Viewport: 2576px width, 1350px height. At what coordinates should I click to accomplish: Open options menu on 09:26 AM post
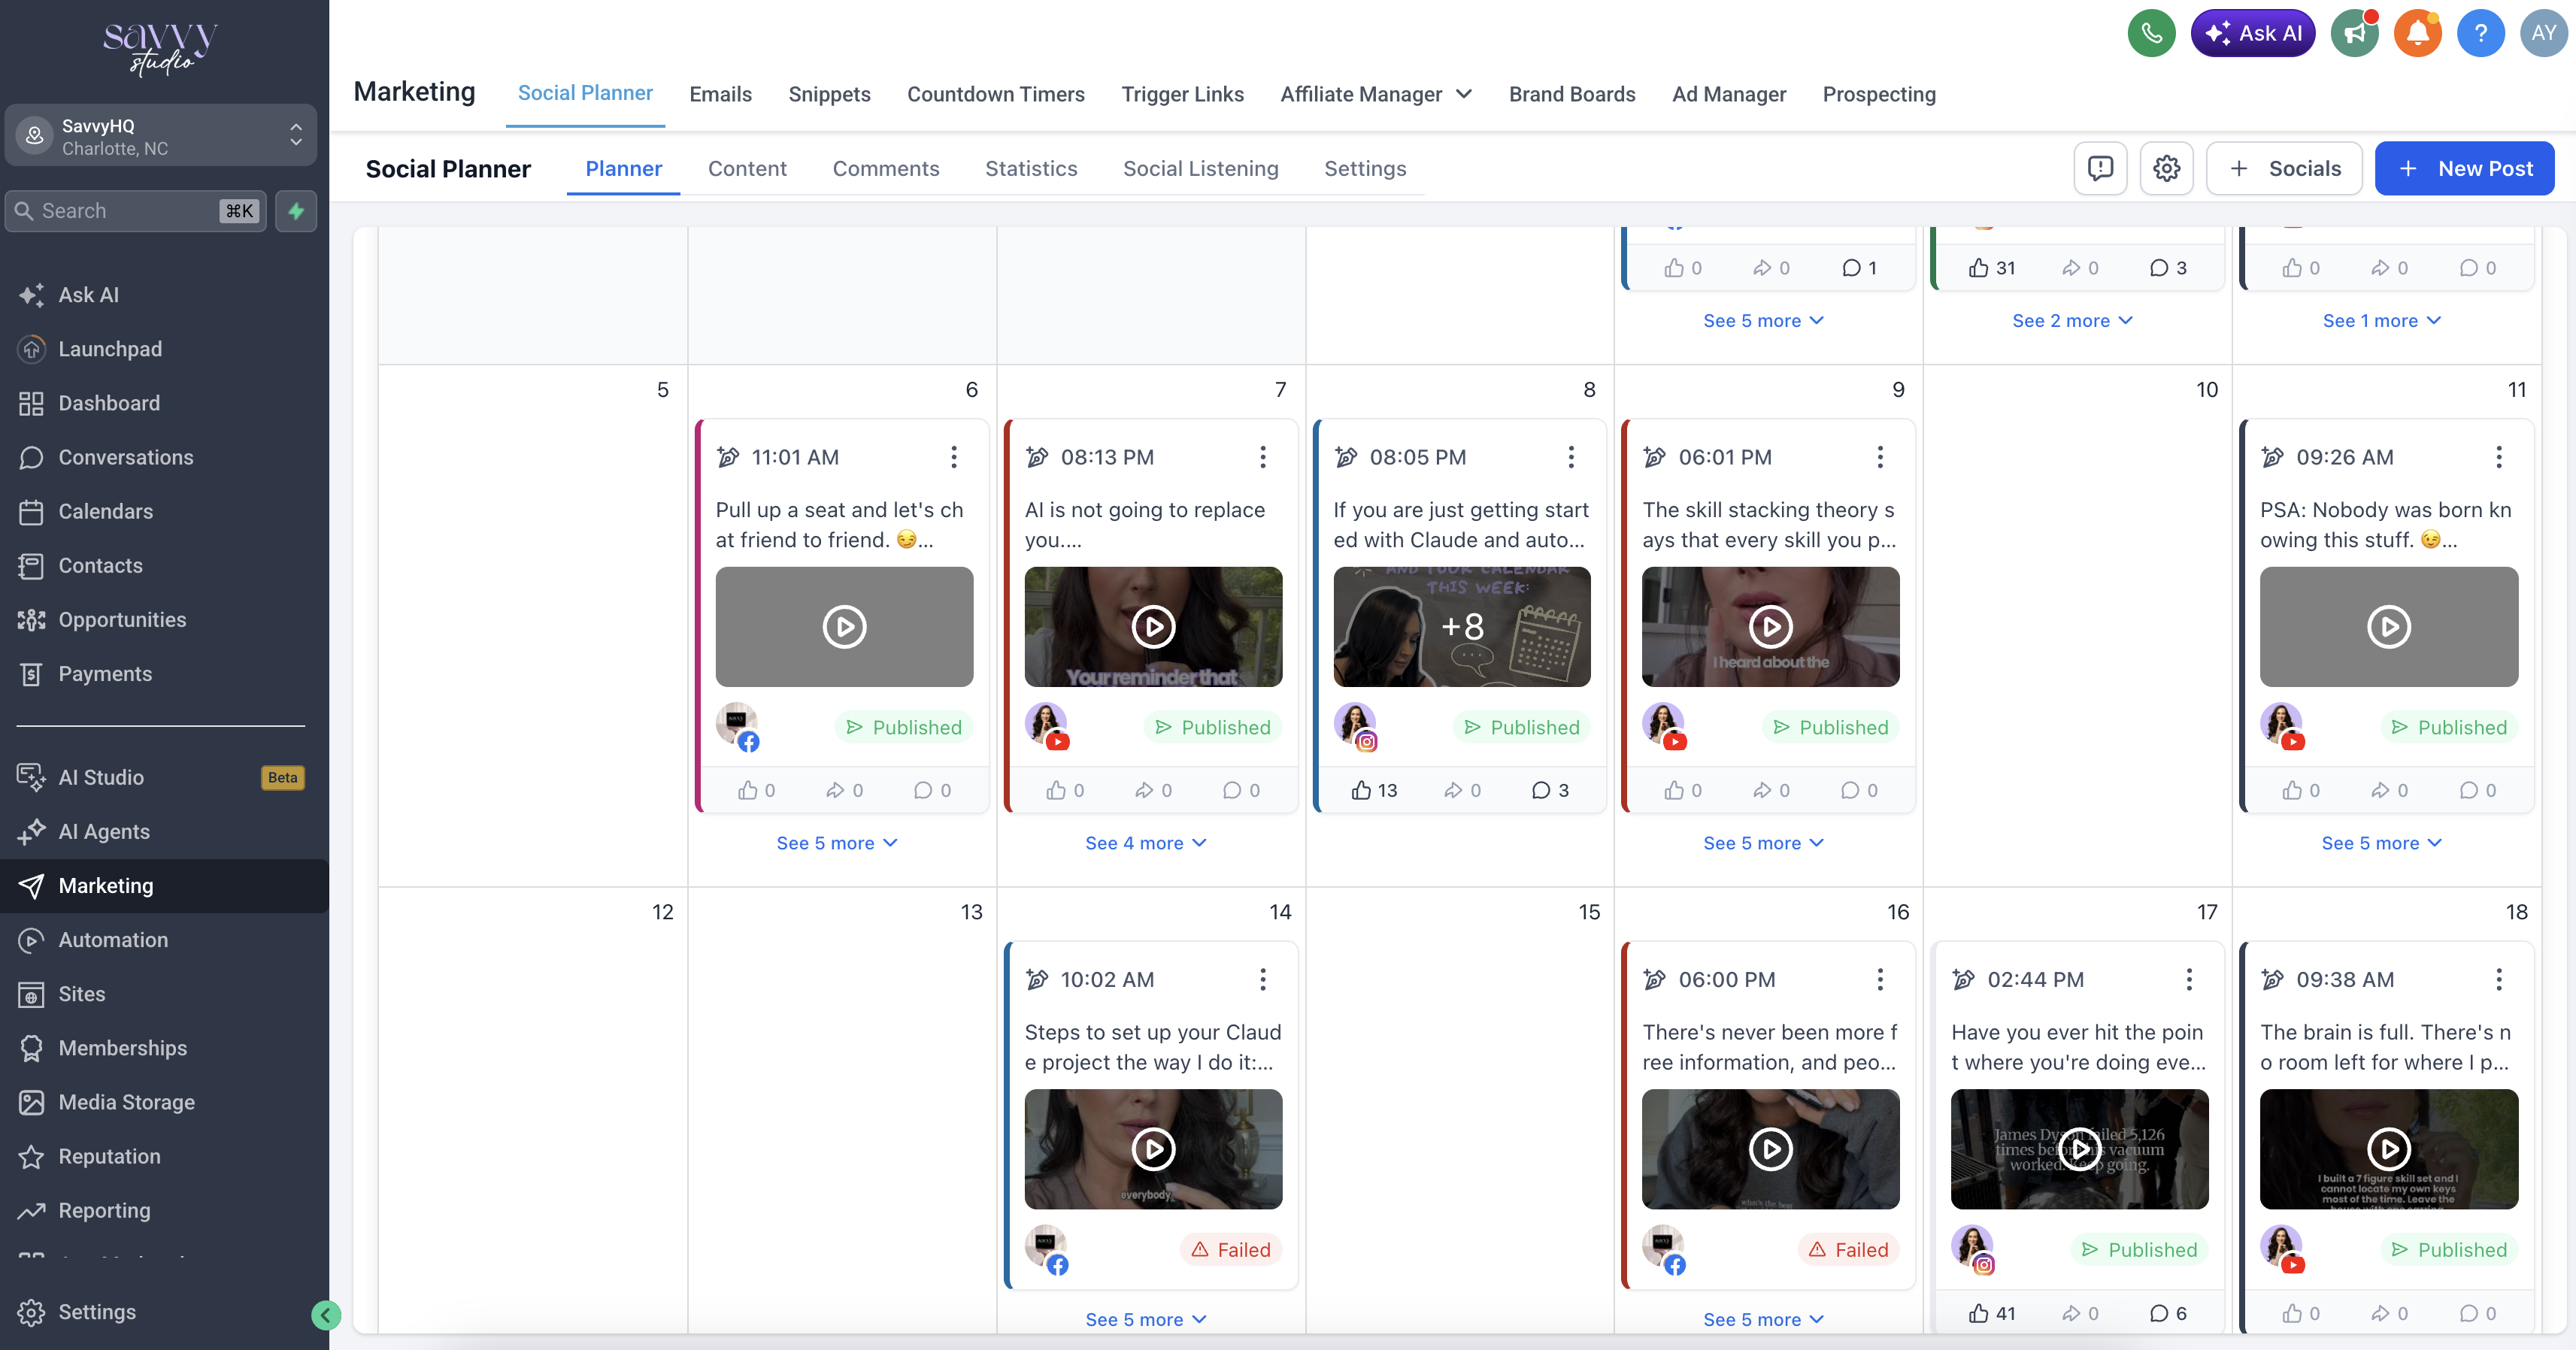[2499, 457]
